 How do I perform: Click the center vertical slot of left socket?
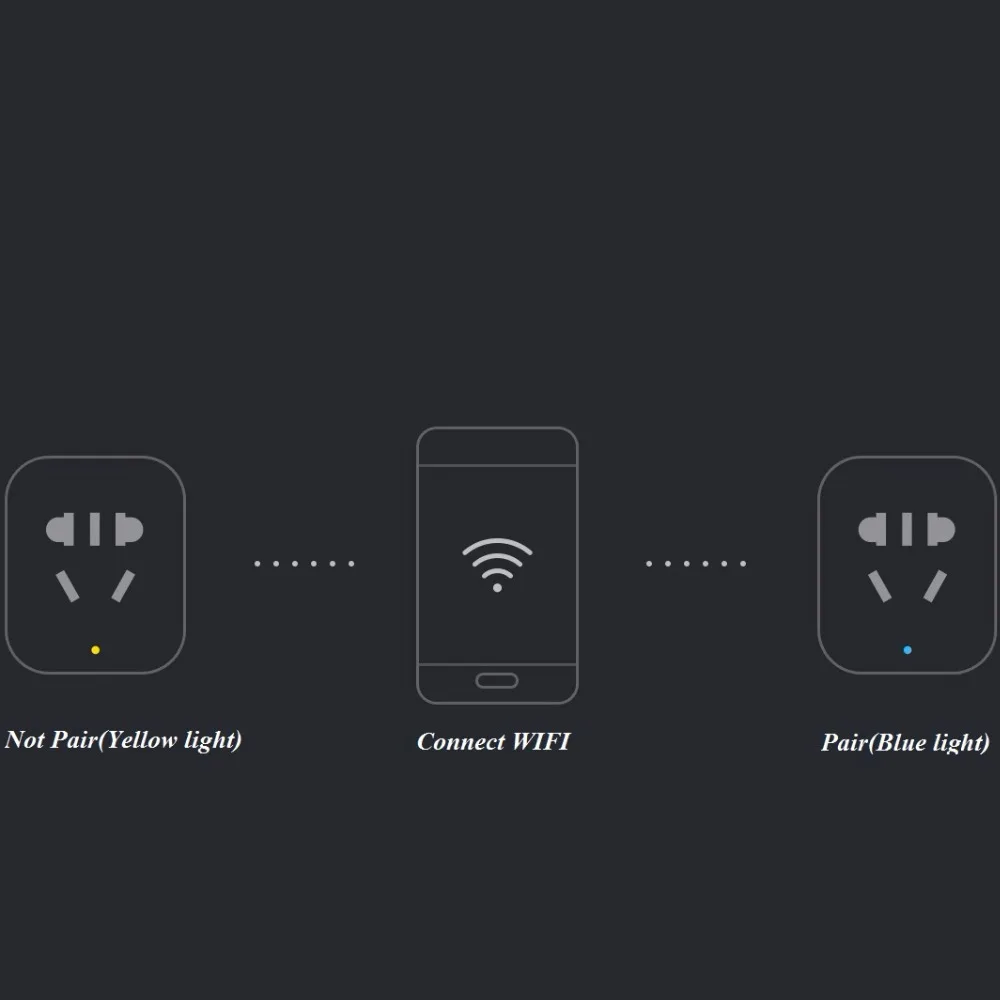click(94, 529)
